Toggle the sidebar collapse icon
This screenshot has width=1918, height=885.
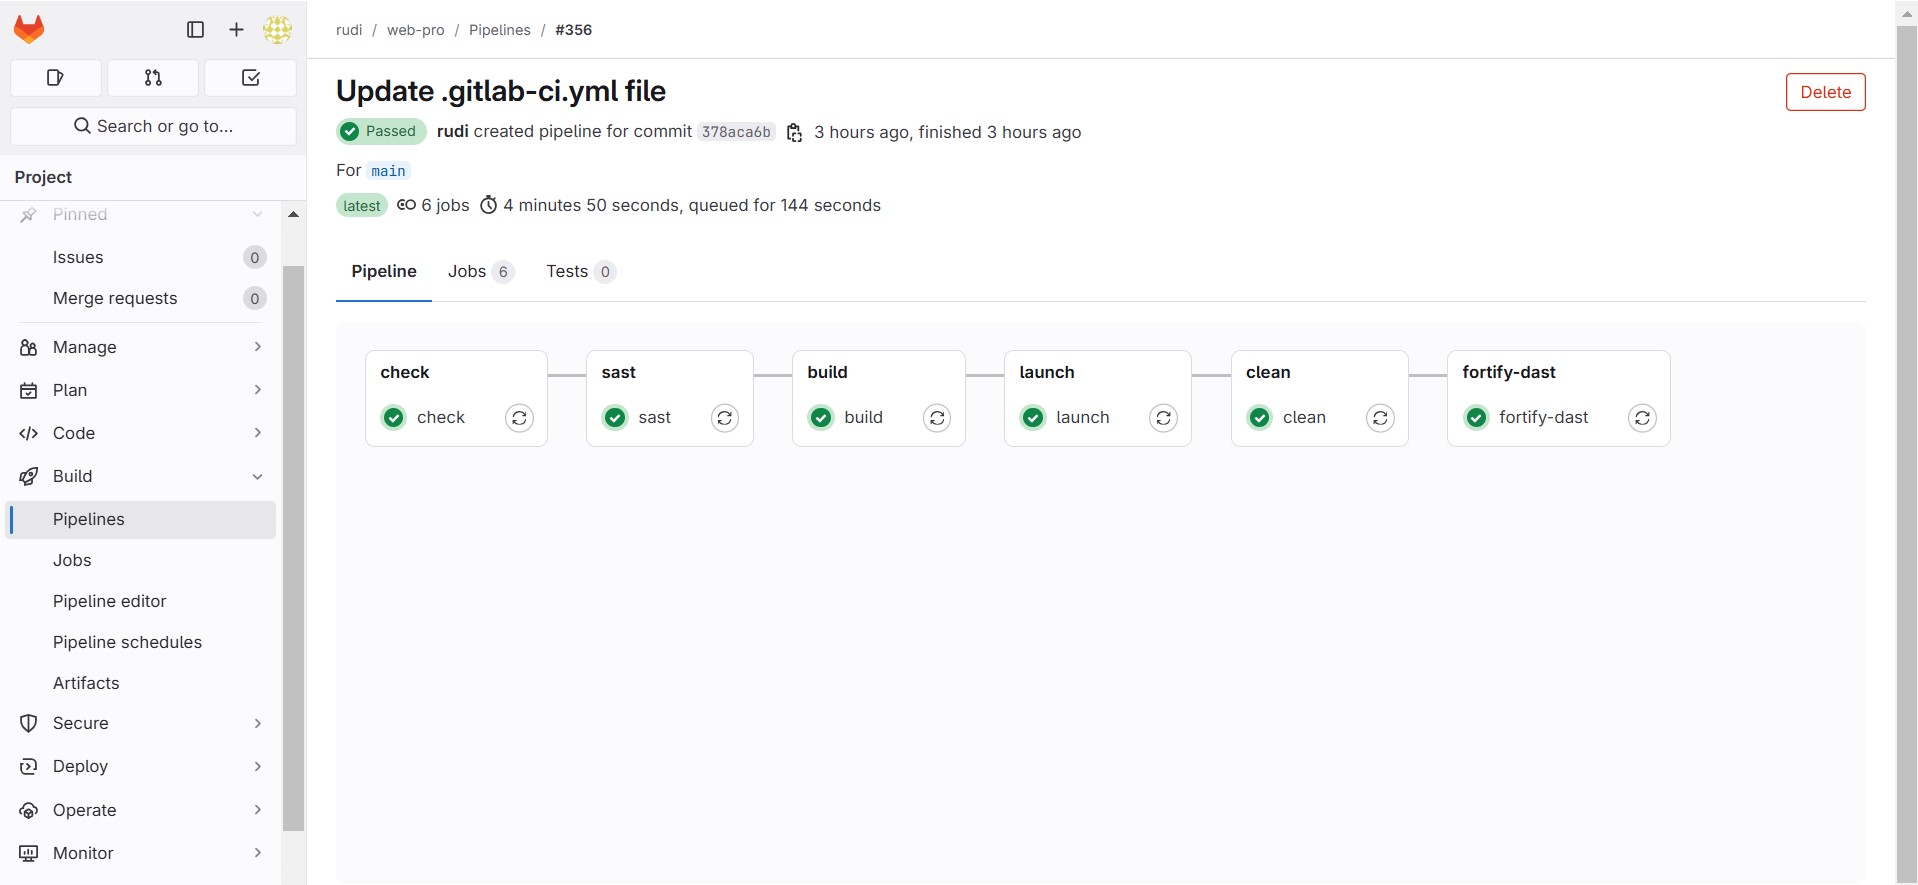click(195, 30)
